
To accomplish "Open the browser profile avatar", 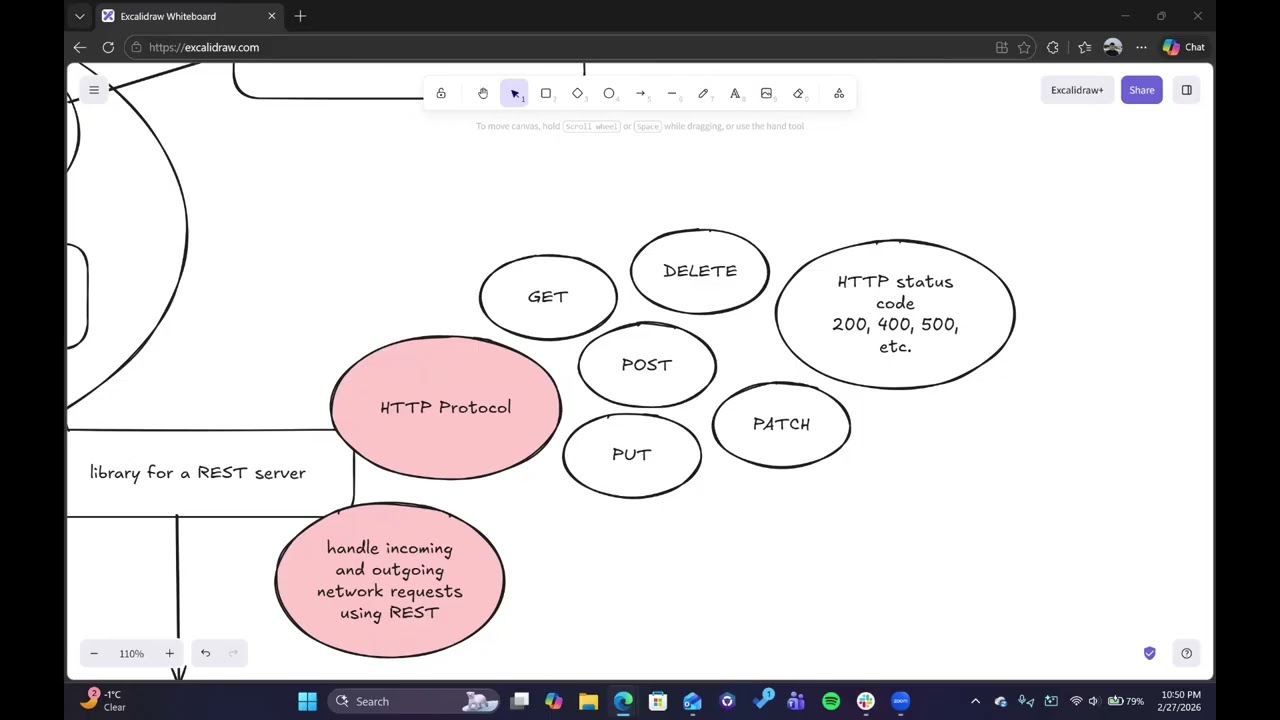I will [x=1113, y=47].
